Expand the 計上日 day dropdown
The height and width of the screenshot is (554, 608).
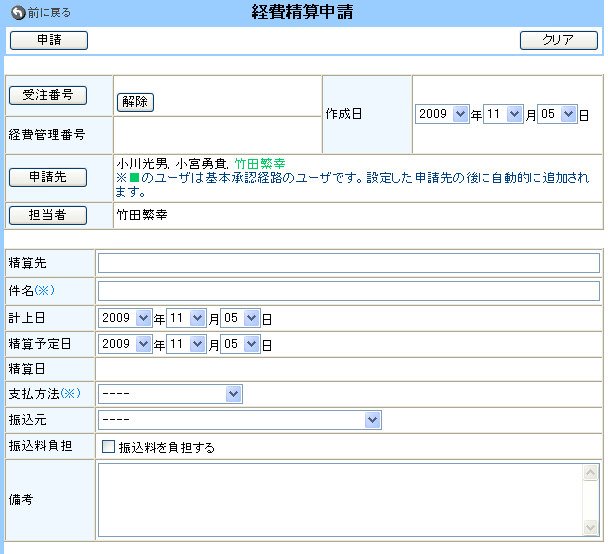click(x=240, y=318)
